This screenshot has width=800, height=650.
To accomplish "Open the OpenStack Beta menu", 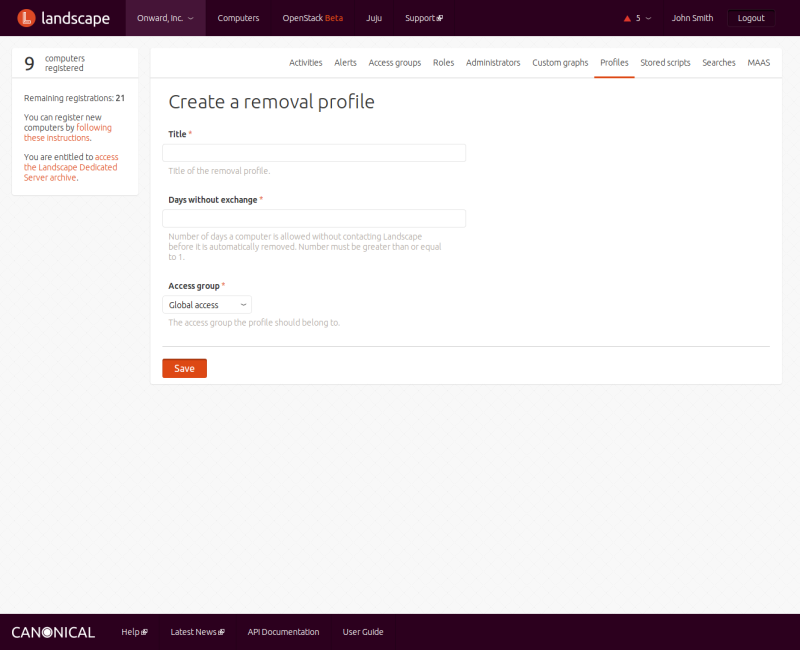I will coord(312,18).
